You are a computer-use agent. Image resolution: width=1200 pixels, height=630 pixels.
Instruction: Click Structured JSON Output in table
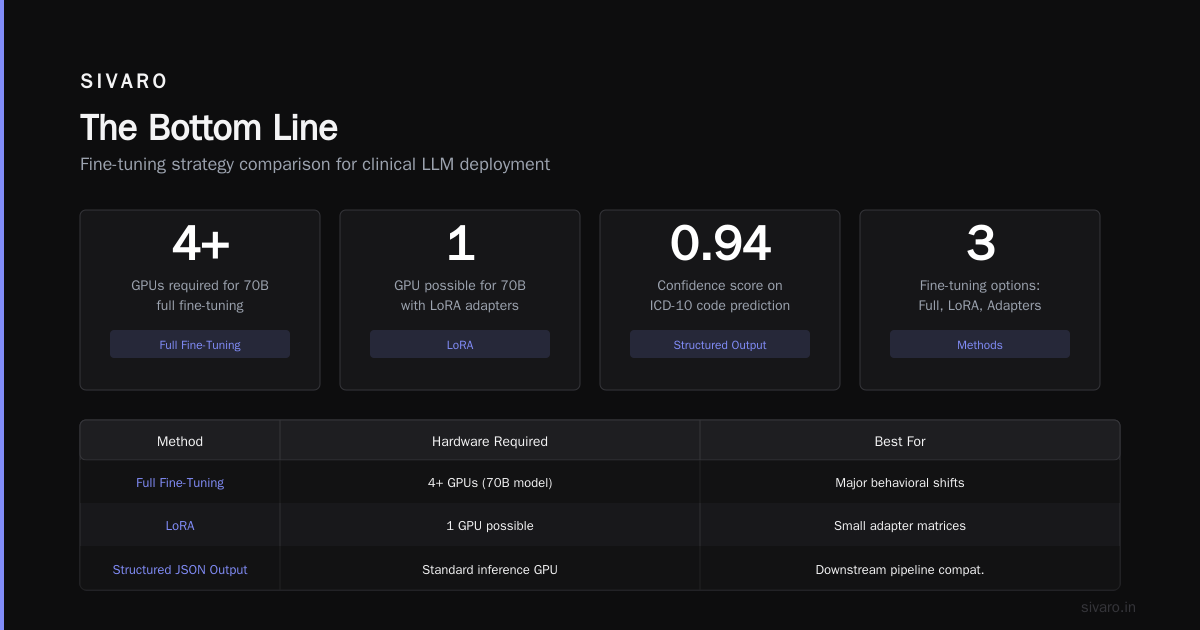pyautogui.click(x=180, y=569)
